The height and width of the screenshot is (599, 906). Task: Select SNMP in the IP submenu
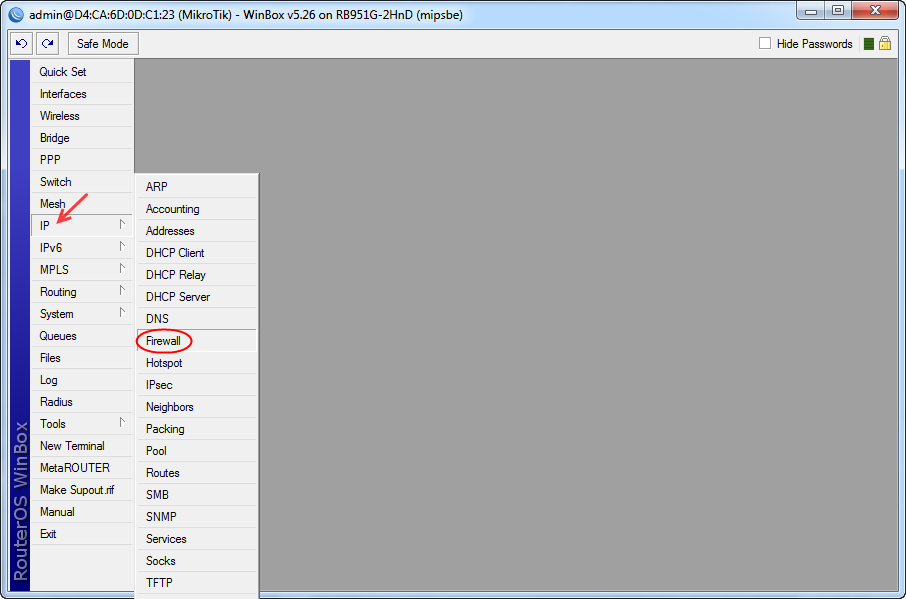click(196, 516)
